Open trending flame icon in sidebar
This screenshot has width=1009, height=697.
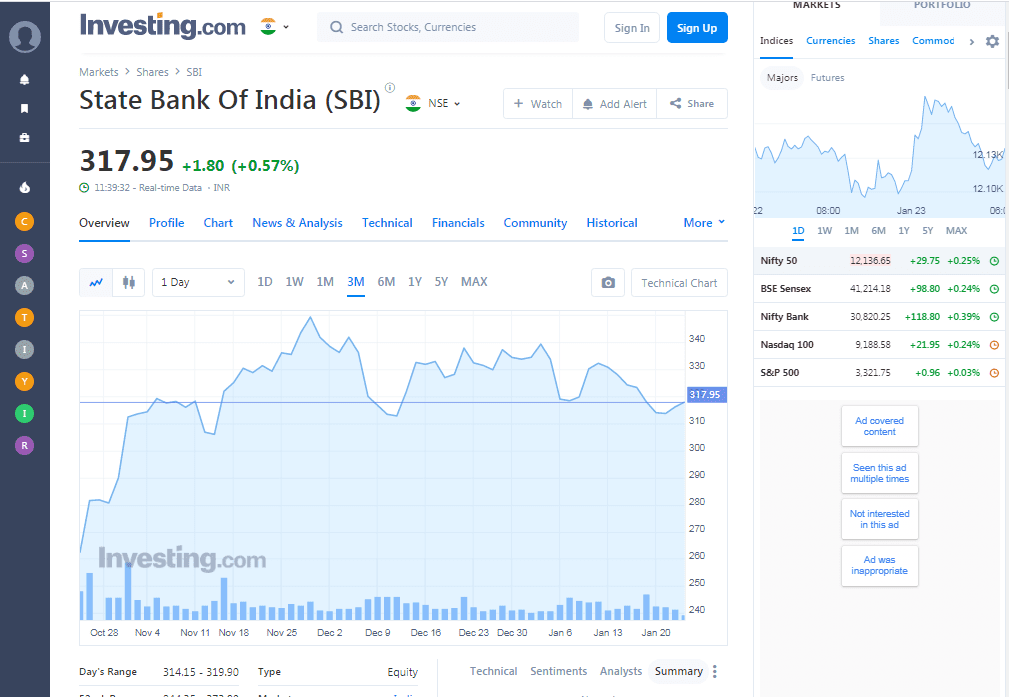coord(24,188)
